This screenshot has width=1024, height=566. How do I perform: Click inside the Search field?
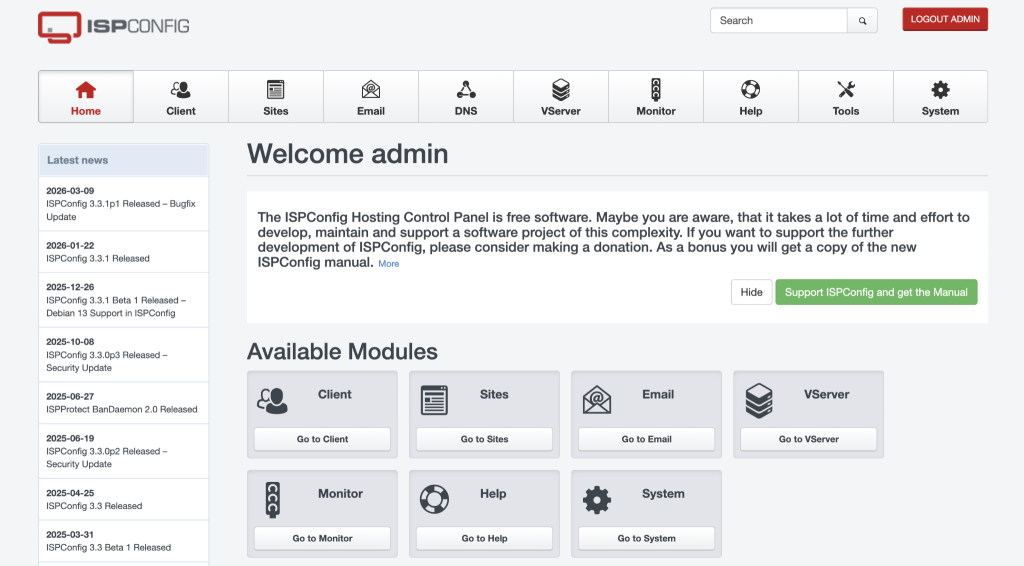(778, 21)
